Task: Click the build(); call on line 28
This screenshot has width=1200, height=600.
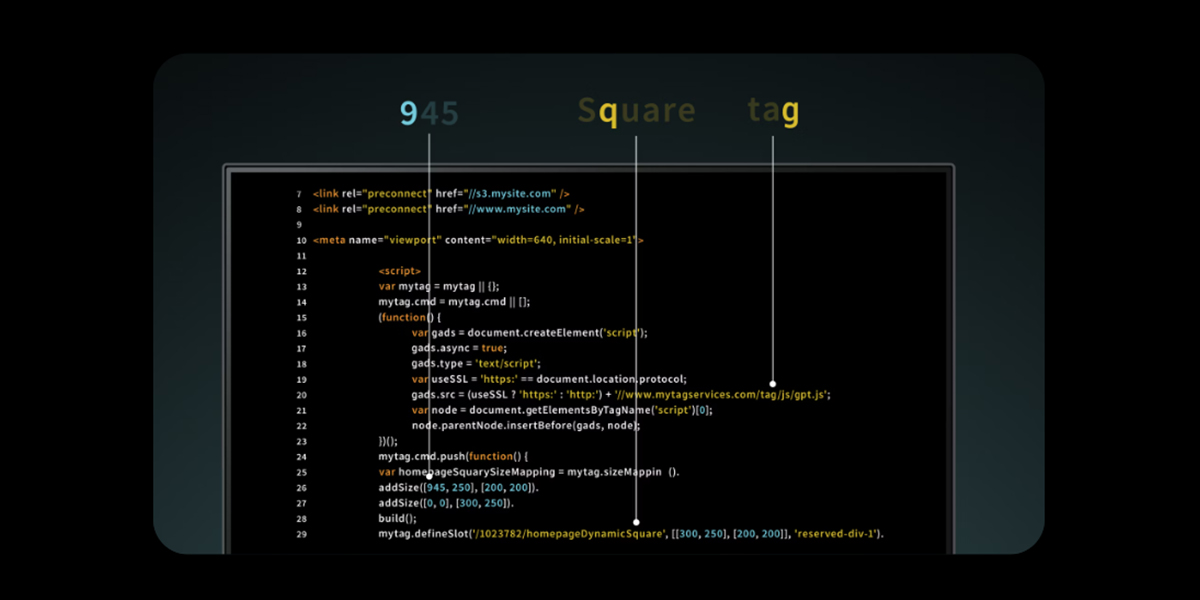Action: coord(398,518)
